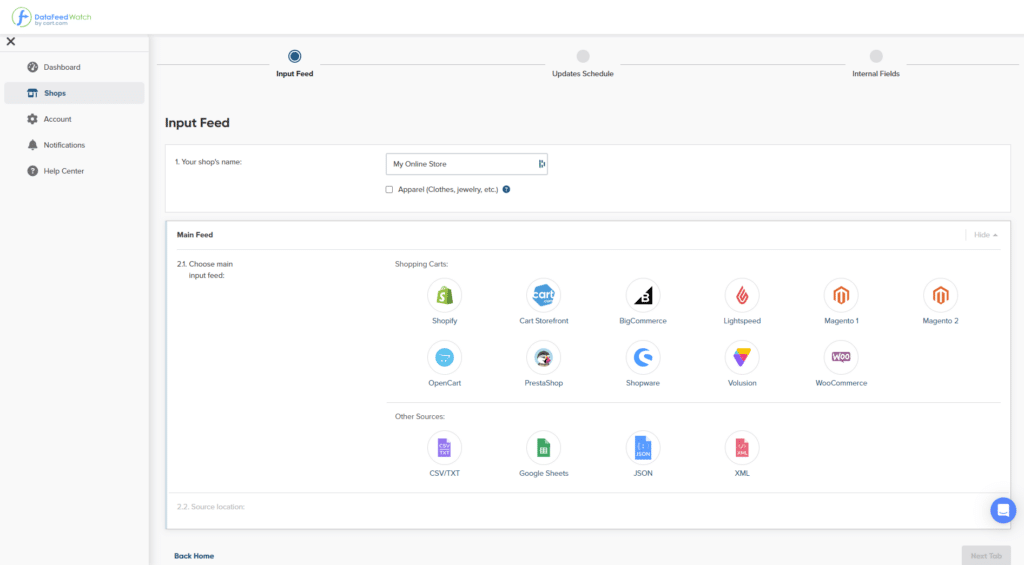
Task: Click the Input Feed page heading
Action: pos(197,123)
